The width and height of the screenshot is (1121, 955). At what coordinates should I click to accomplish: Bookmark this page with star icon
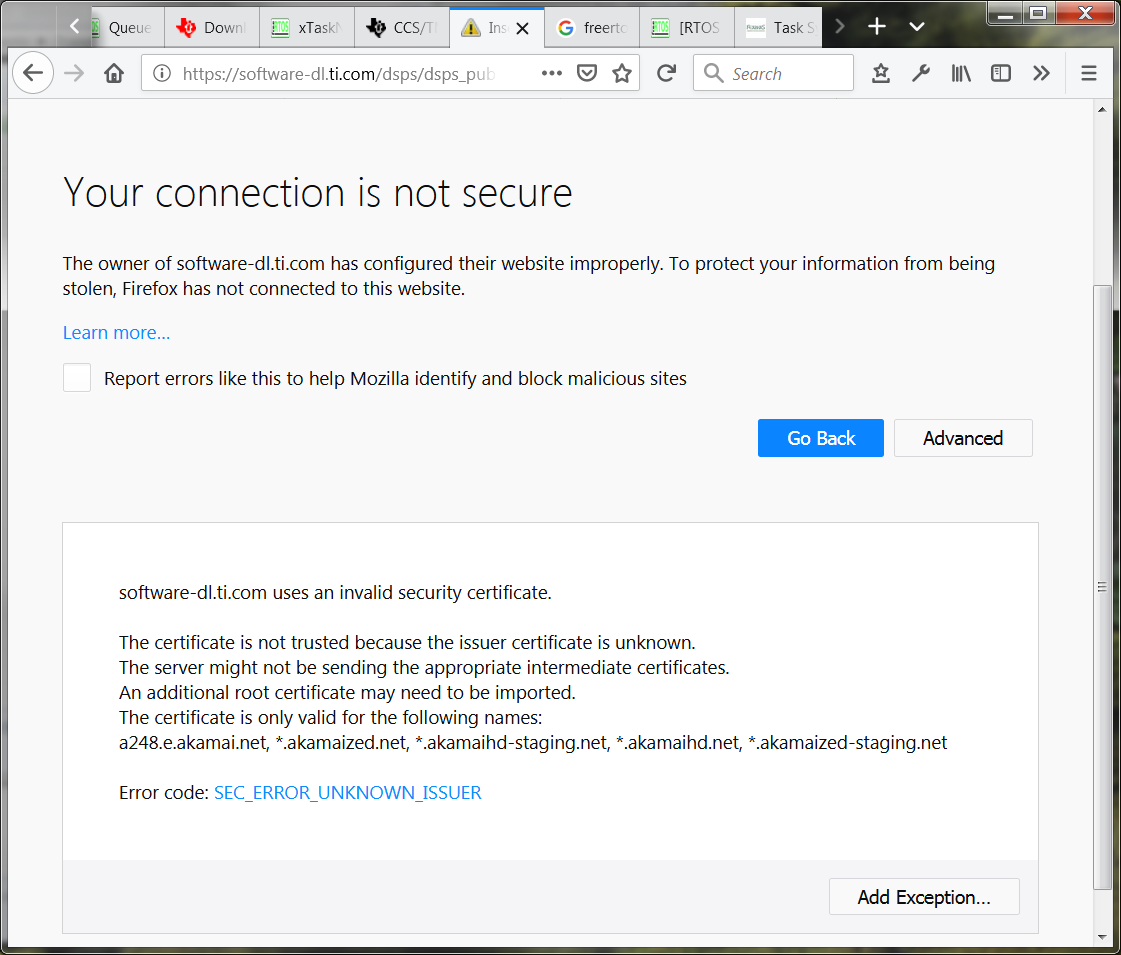622,73
